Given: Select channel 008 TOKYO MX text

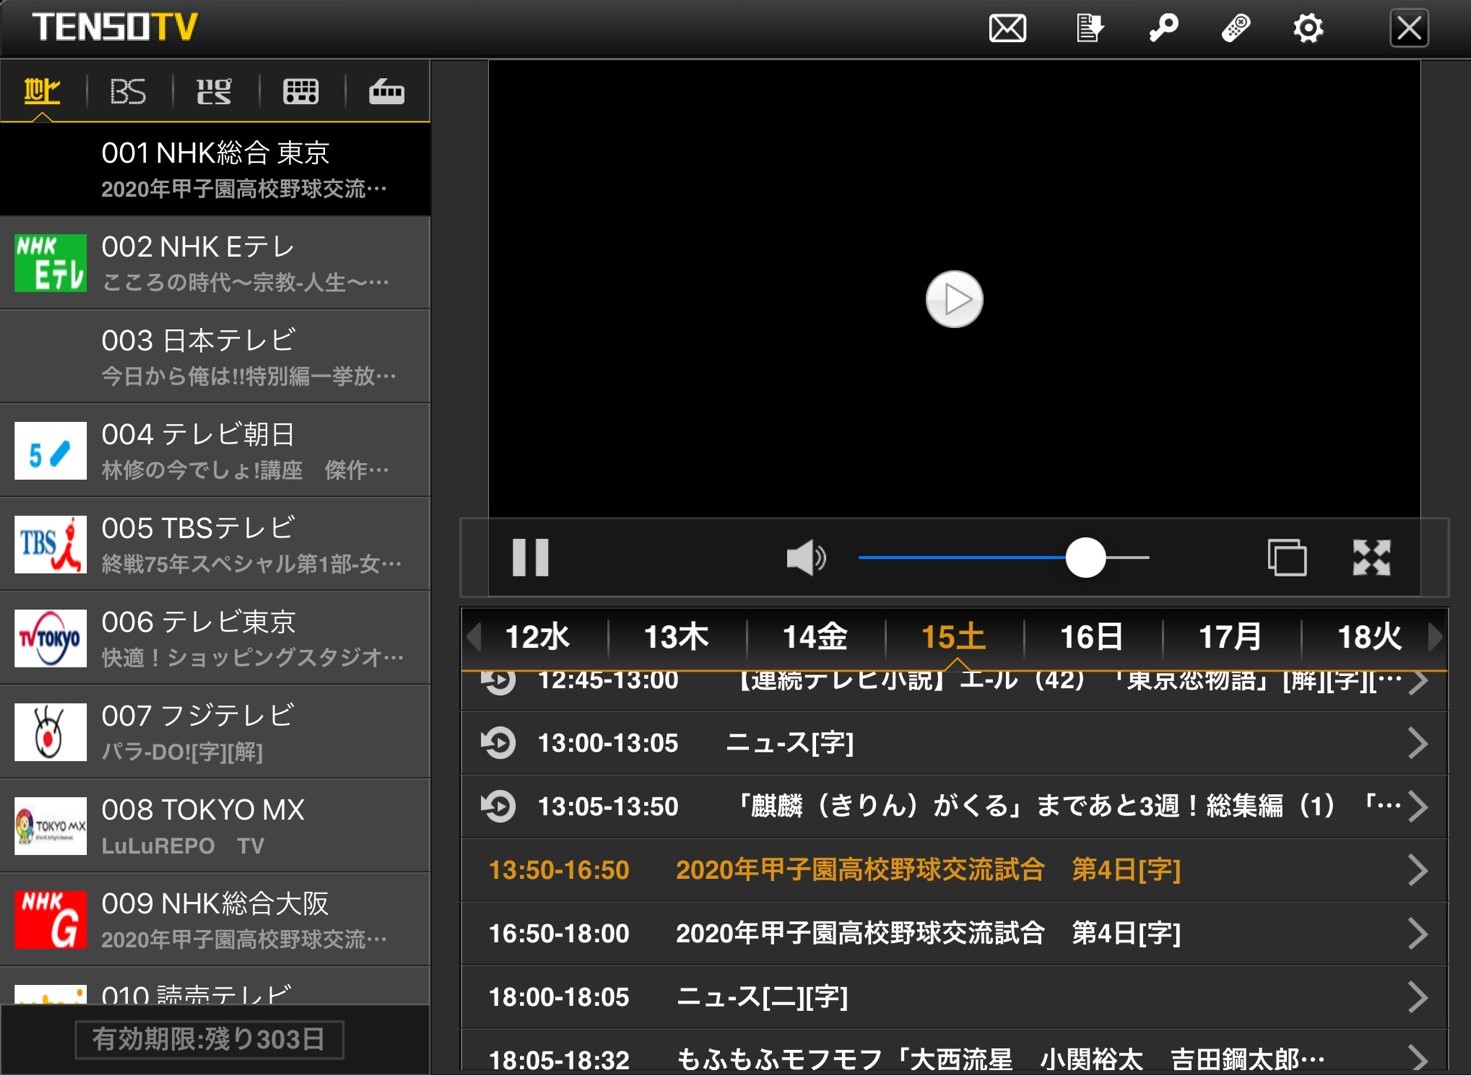Looking at the screenshot, I should click(x=203, y=810).
